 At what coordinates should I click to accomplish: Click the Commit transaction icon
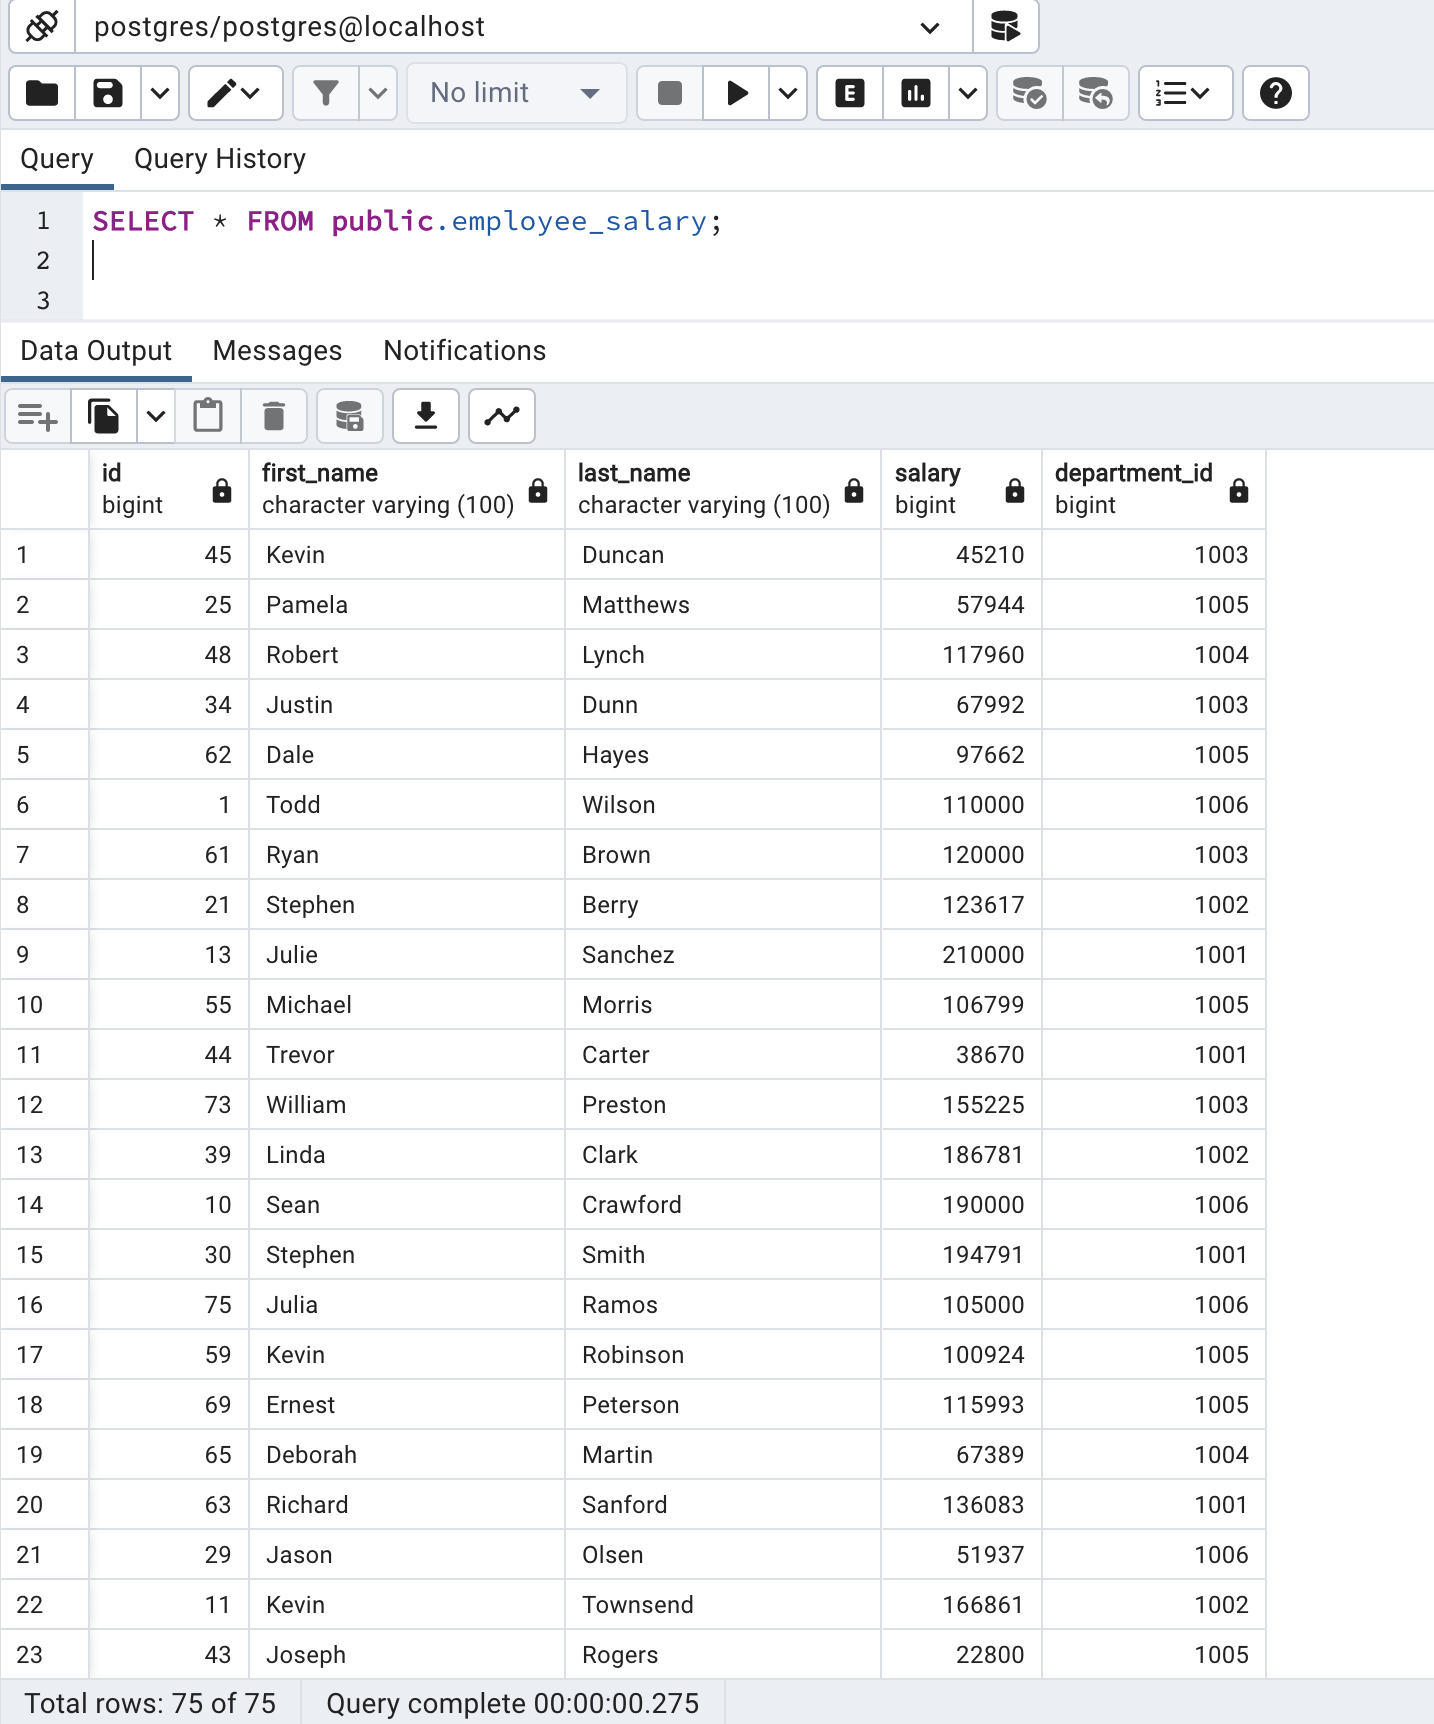pos(1029,93)
